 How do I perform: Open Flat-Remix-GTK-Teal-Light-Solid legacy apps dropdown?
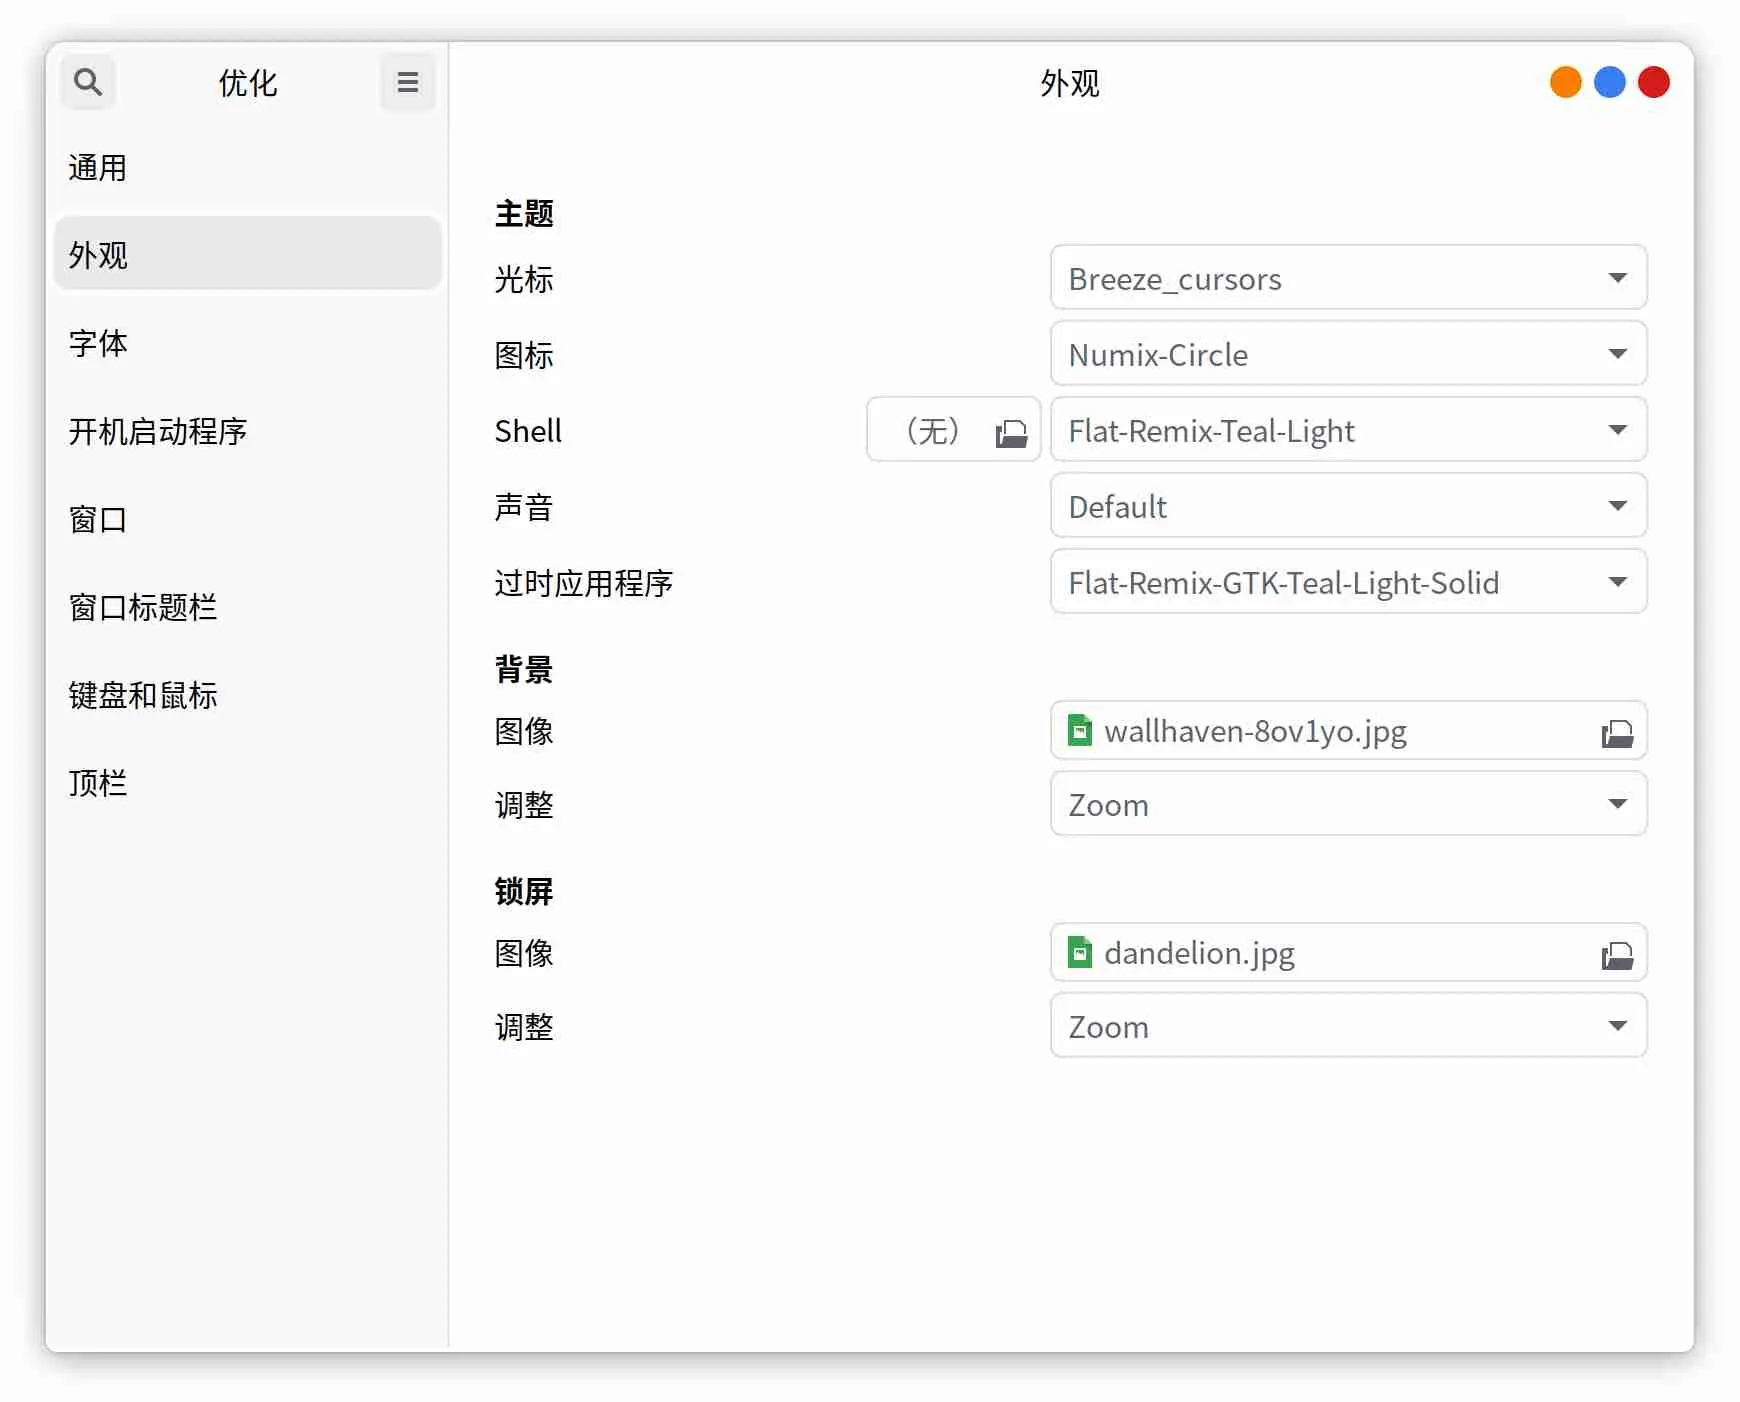(1347, 582)
